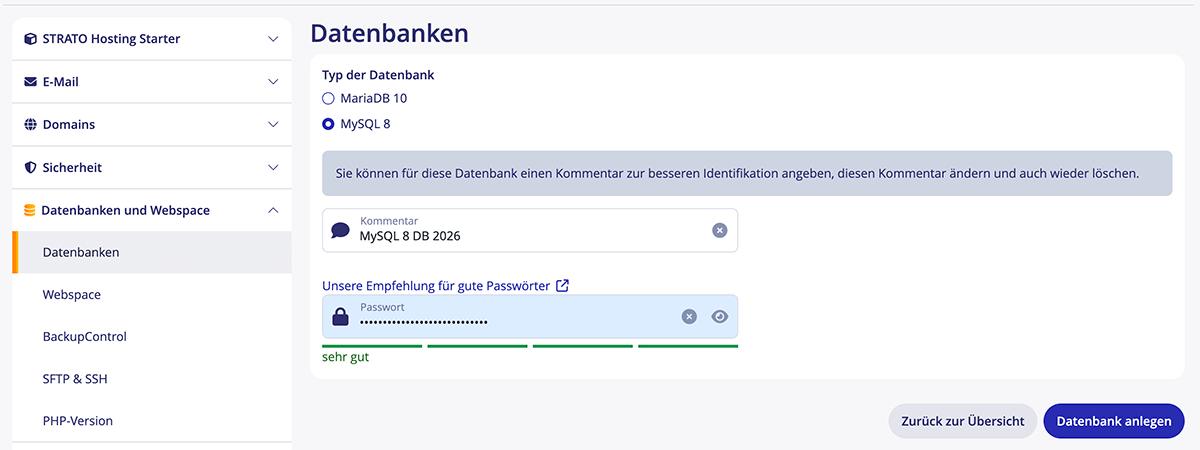Click the STRATO Hosting Starter package icon

click(x=30, y=39)
